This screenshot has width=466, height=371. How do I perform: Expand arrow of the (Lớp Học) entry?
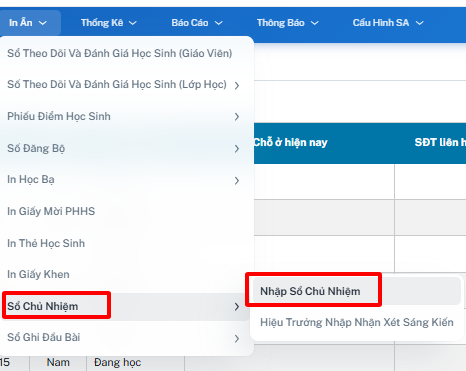237,85
